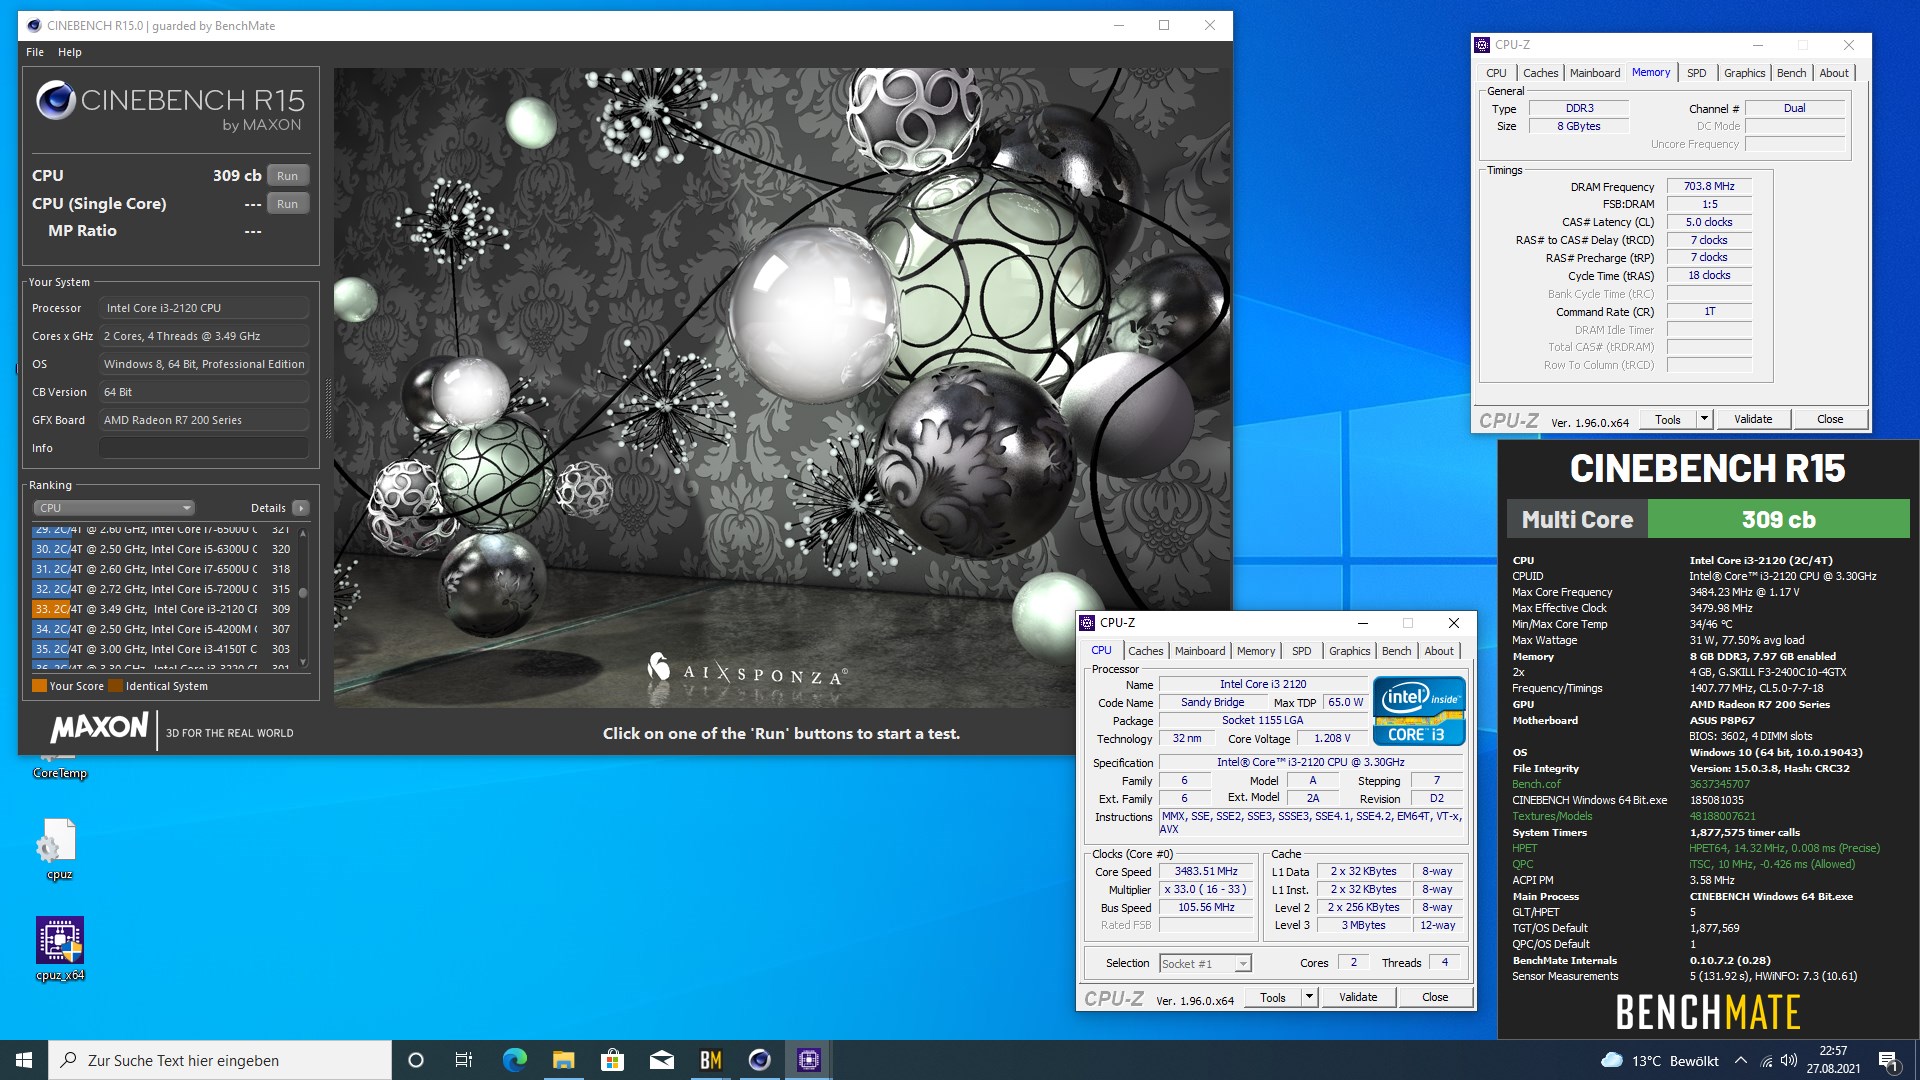This screenshot has width=1920, height=1080.
Task: Click Close button in lower CPU-Z window
Action: pyautogui.click(x=1435, y=998)
